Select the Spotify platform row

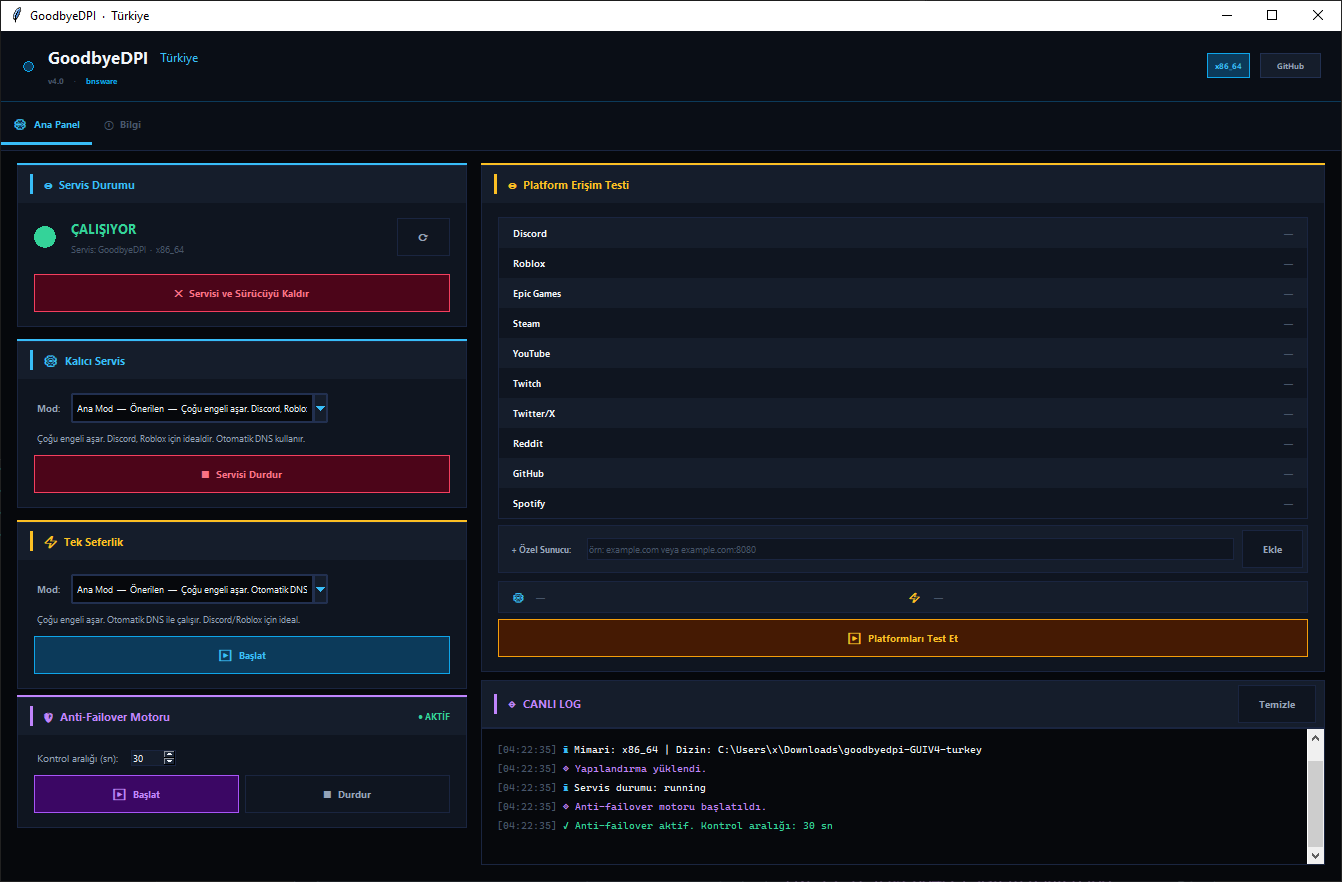tap(903, 503)
